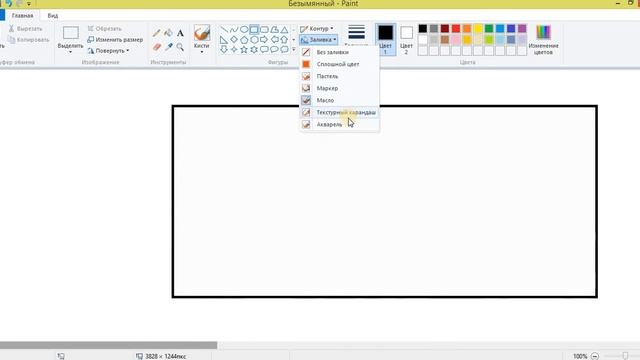Open the Выделить dropdown arrow
Image resolution: width=640 pixels, height=360 pixels.
pos(71,52)
